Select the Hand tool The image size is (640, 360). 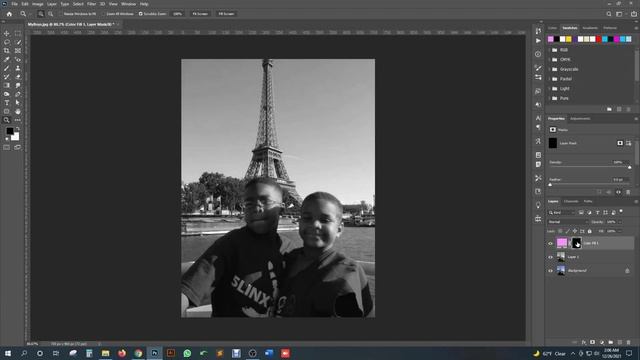18,111
